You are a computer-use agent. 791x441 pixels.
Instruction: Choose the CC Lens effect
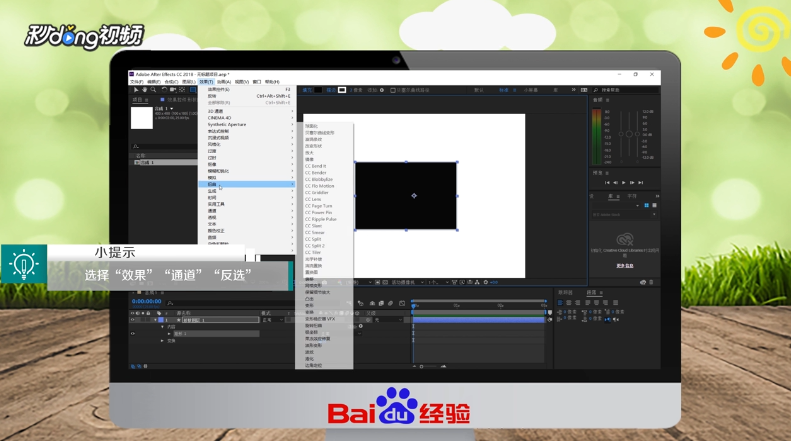click(x=313, y=199)
